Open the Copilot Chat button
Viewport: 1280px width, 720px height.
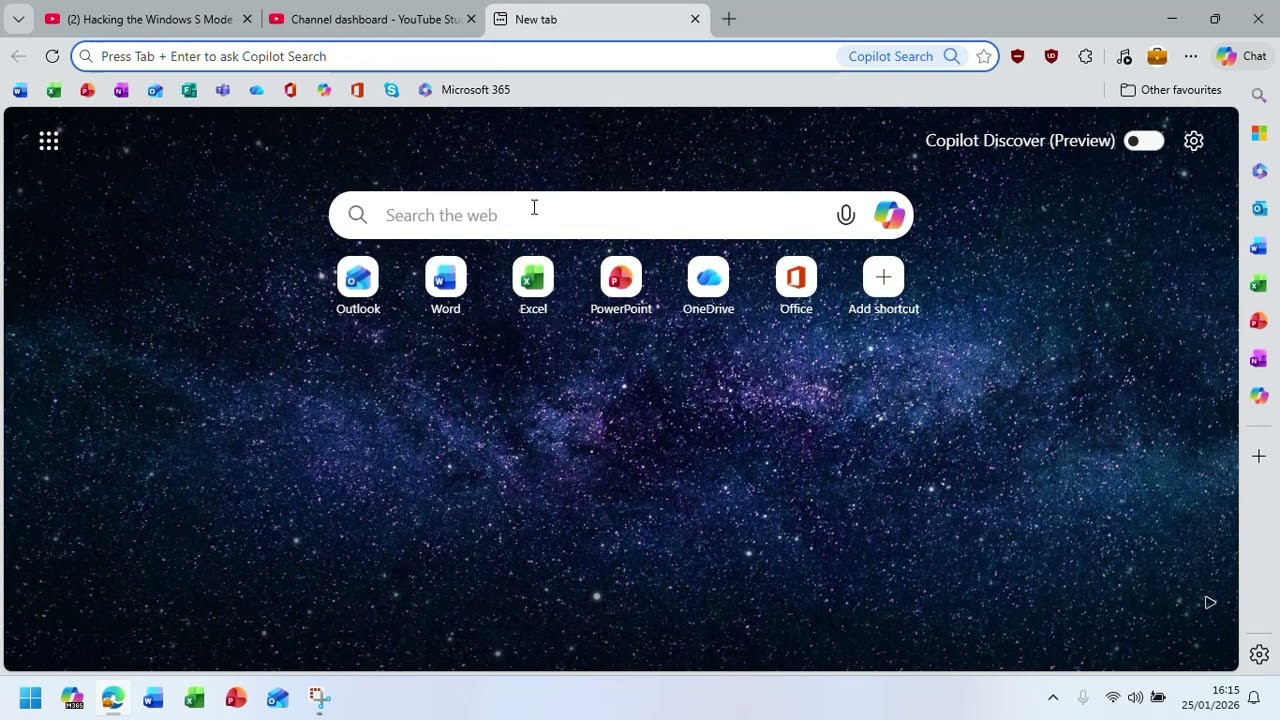coord(1242,56)
